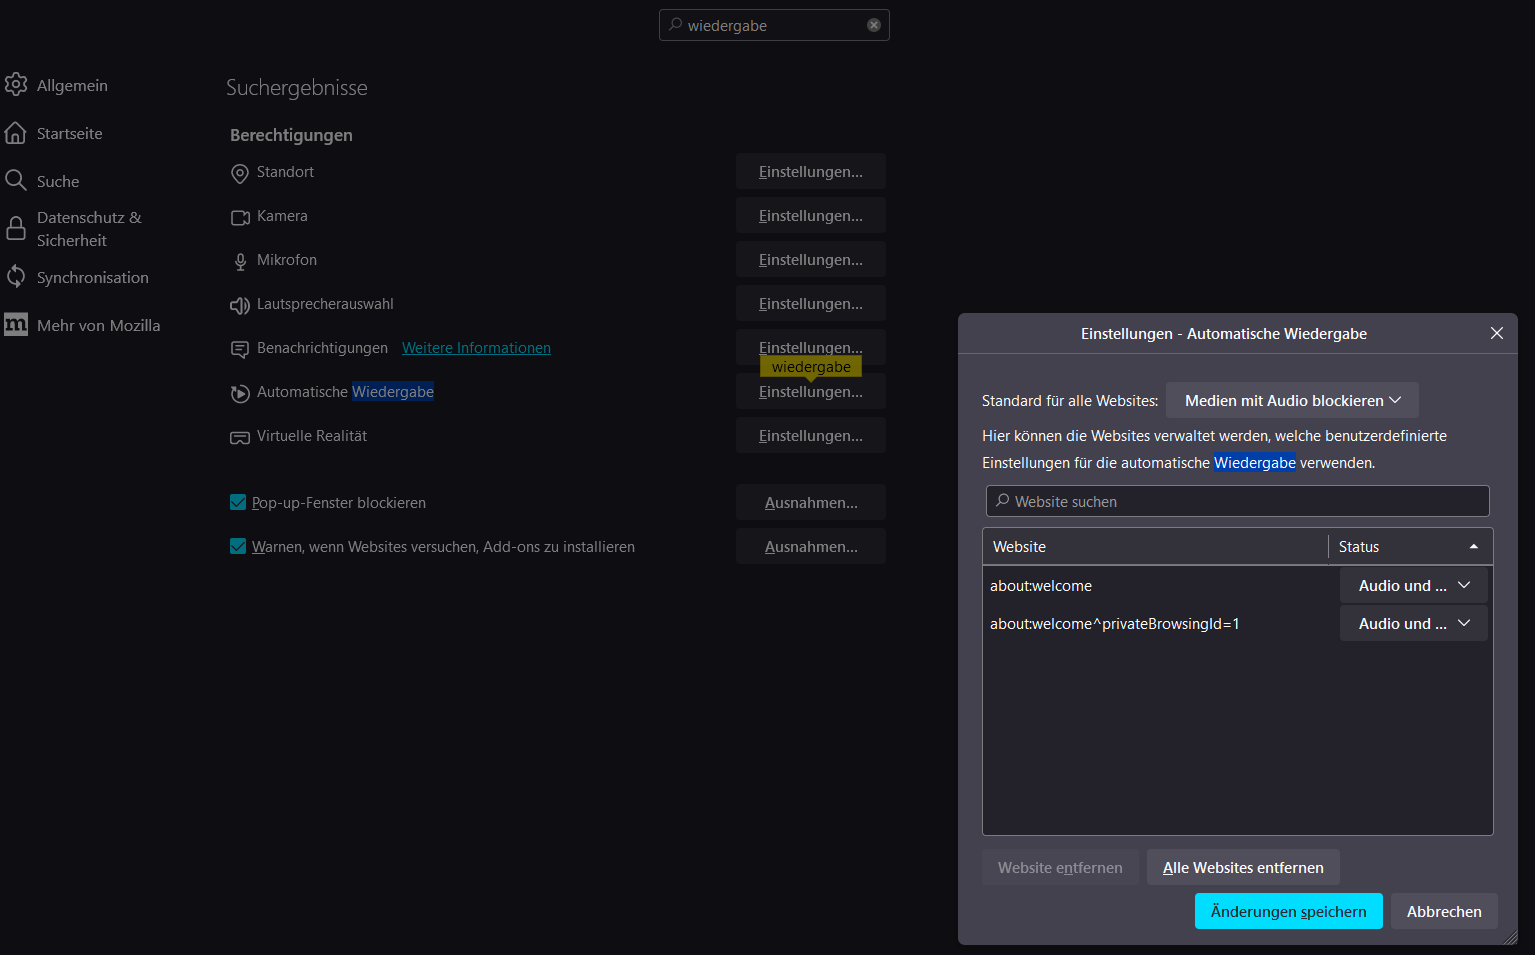Click the magnifier in Website suchen
This screenshot has height=955, width=1535.
pos(1002,501)
